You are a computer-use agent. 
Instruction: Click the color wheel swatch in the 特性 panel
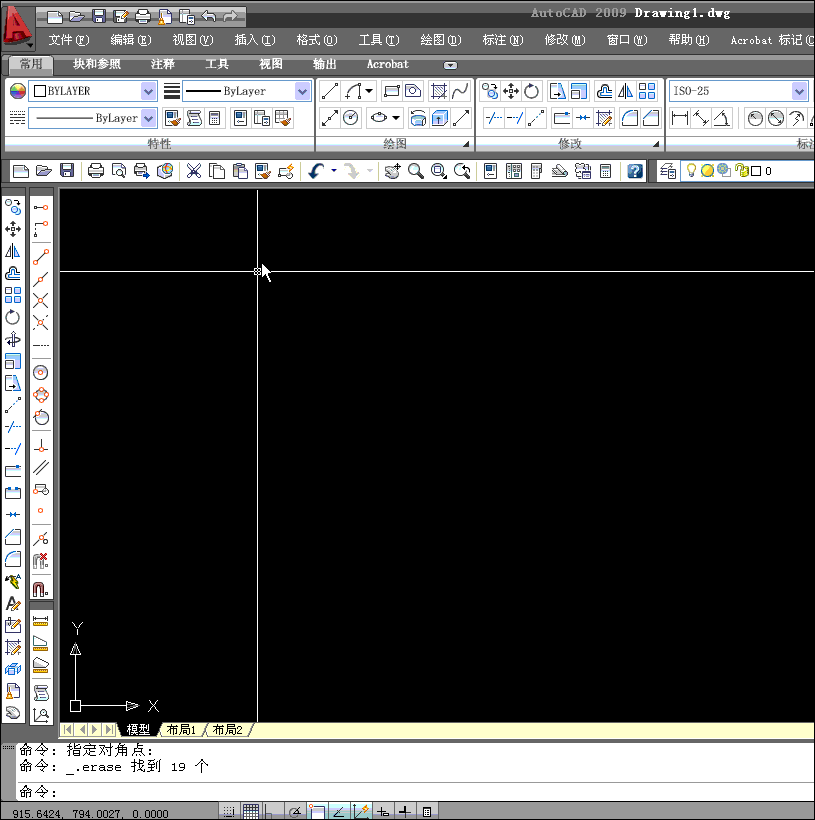(17, 91)
